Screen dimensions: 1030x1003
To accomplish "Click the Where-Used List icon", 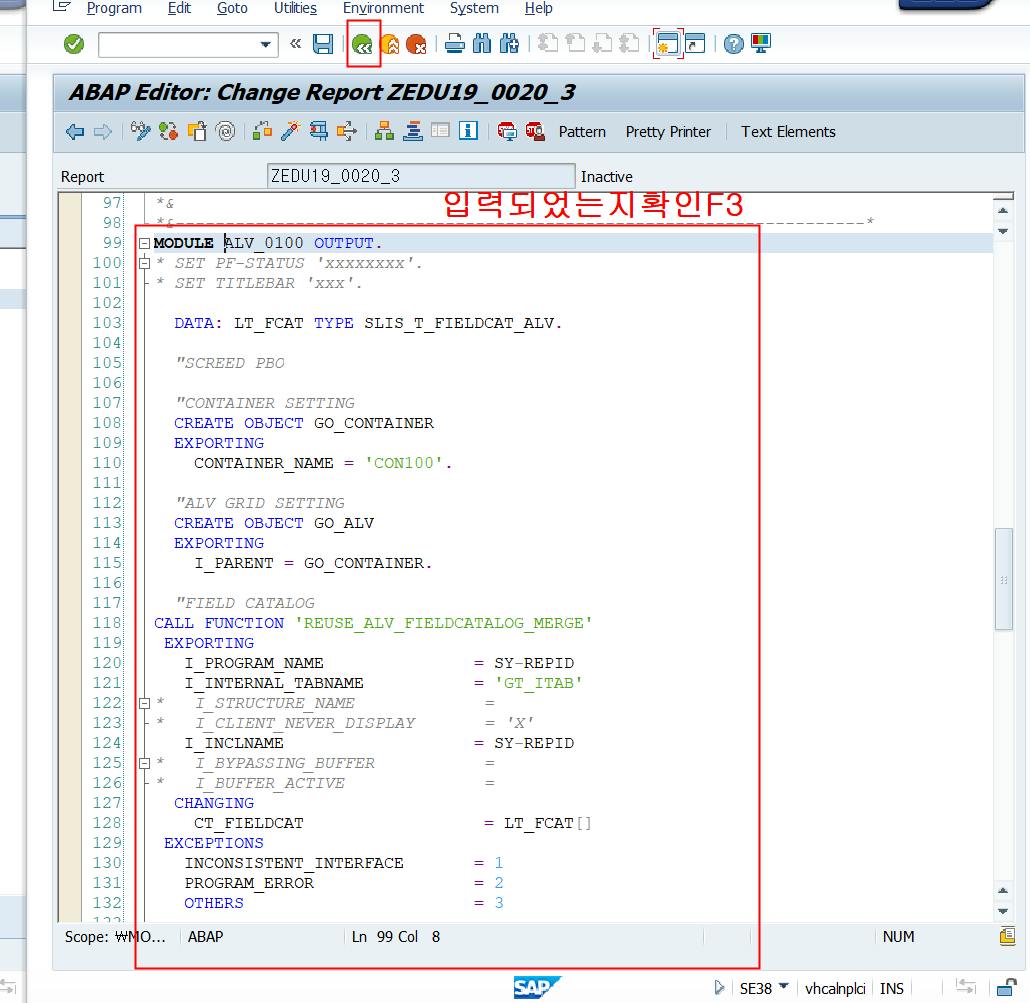I will pyautogui.click(x=346, y=132).
